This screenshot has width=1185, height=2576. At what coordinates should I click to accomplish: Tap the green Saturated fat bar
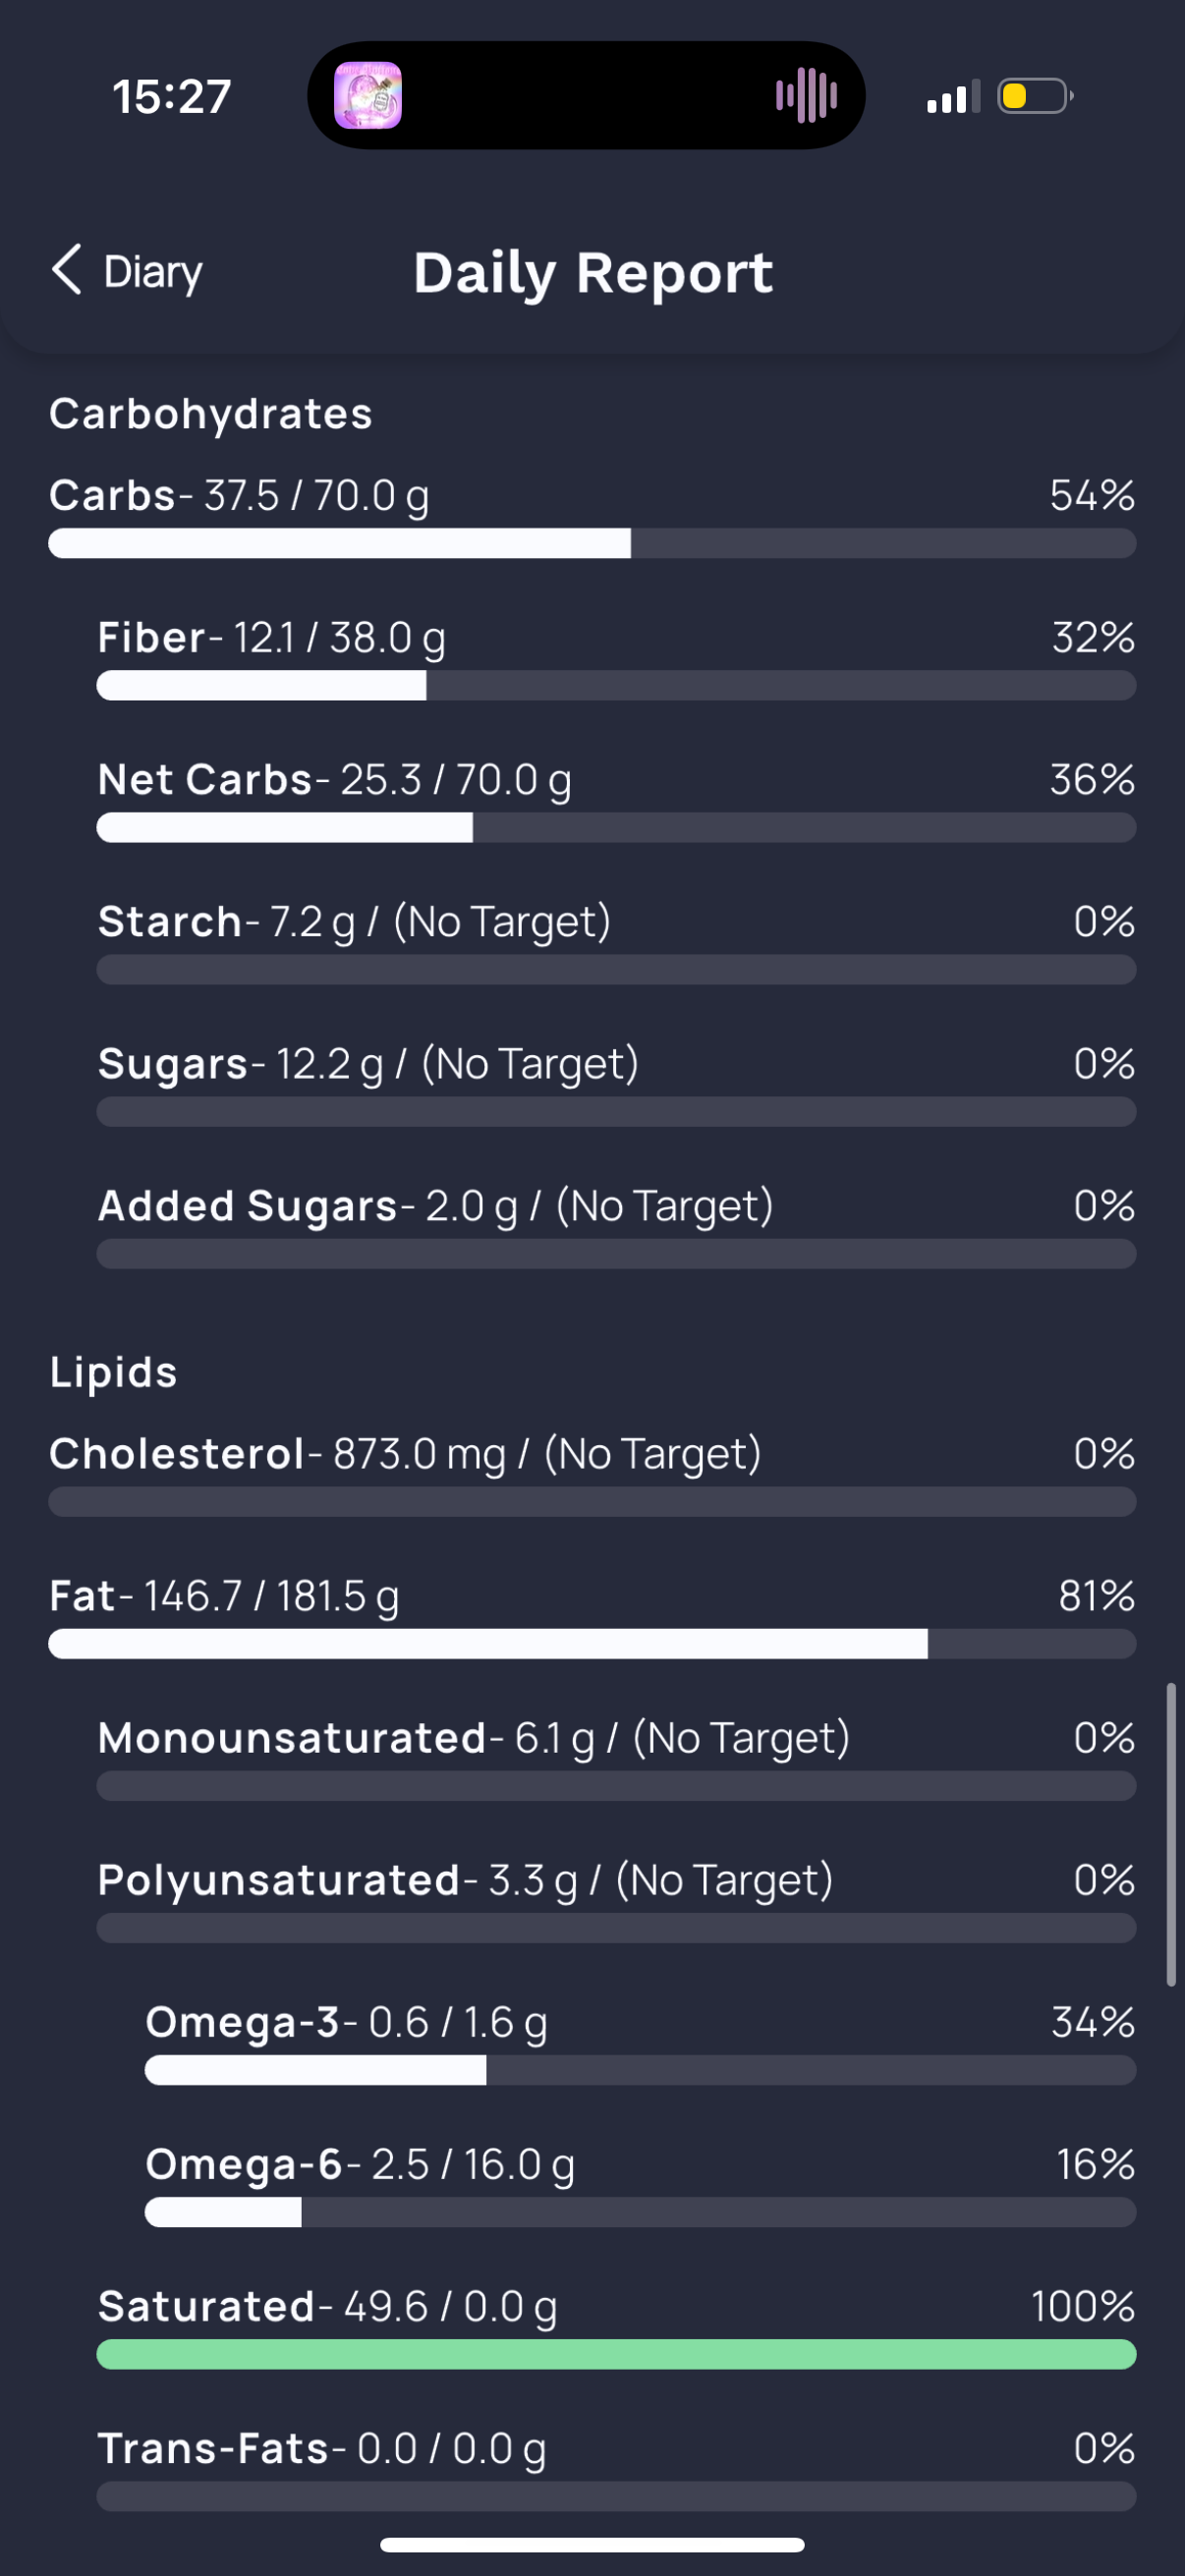(616, 2354)
